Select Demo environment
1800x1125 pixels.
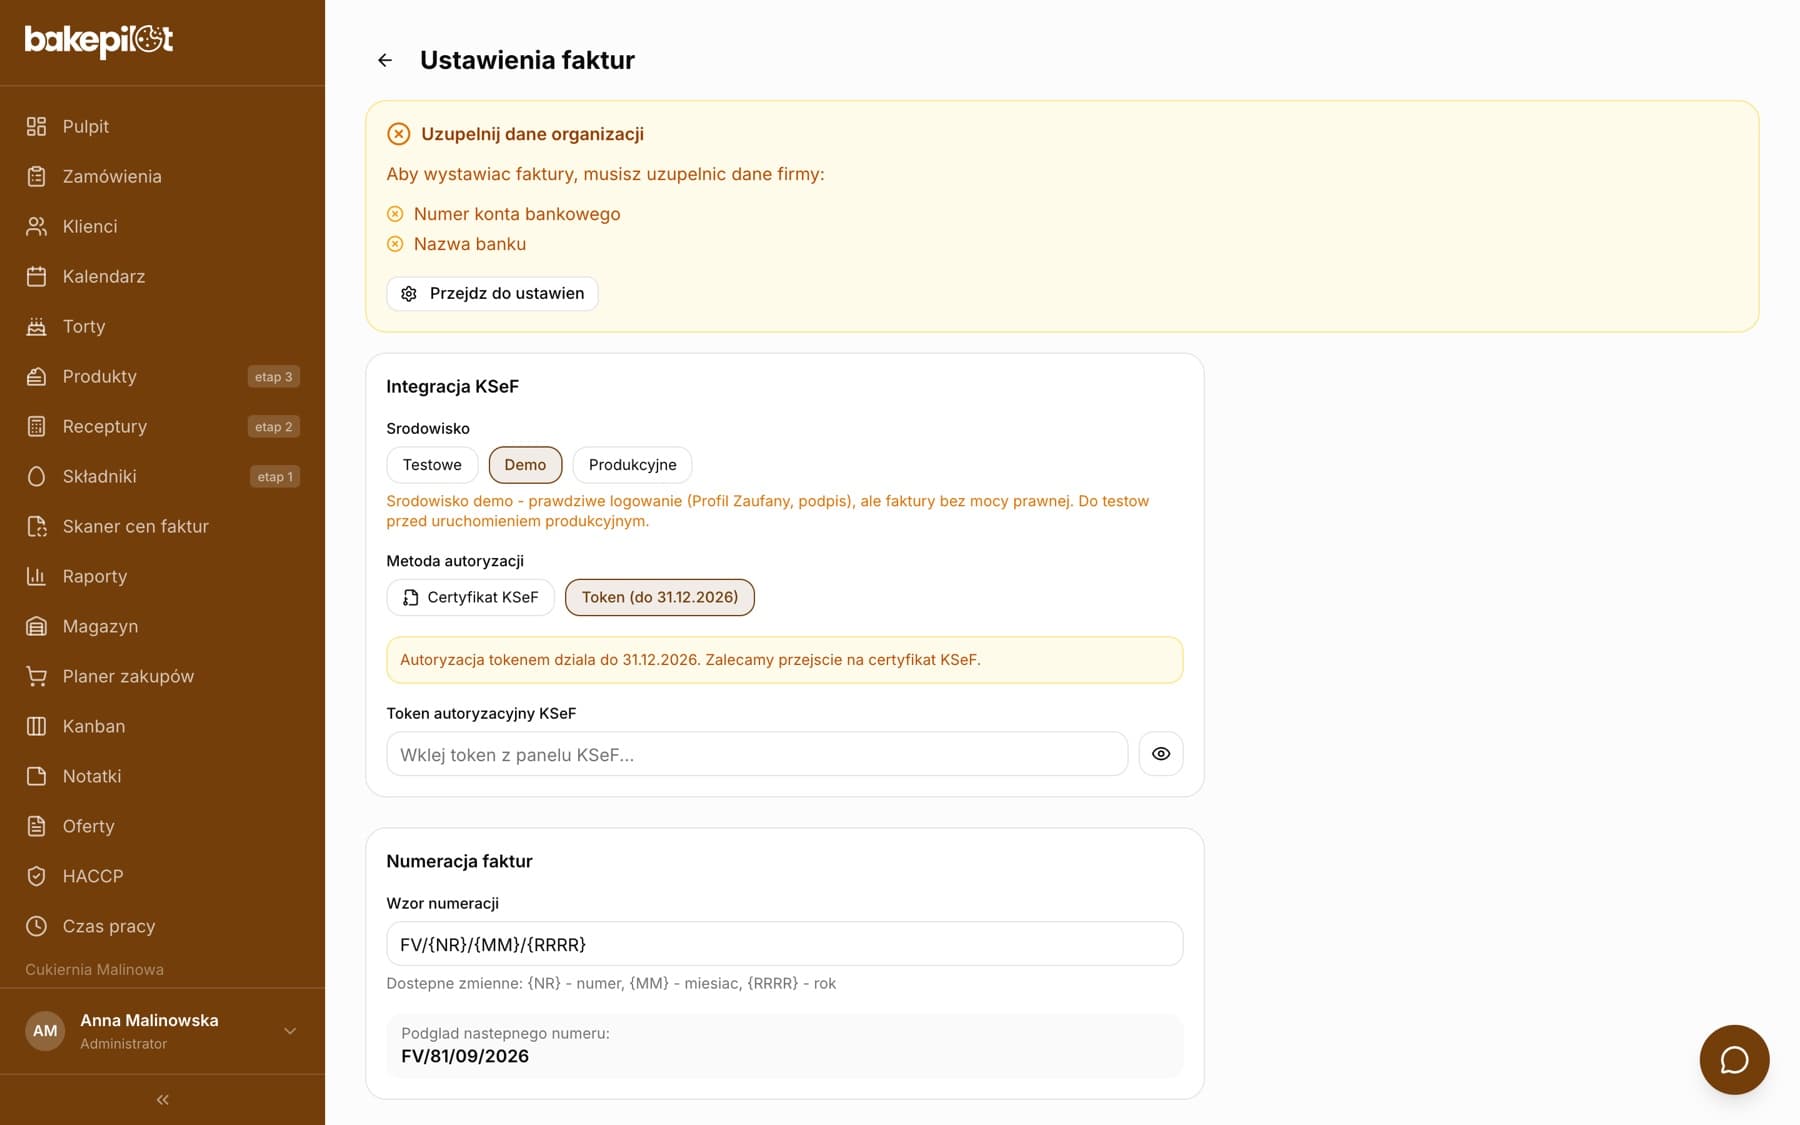tap(525, 465)
